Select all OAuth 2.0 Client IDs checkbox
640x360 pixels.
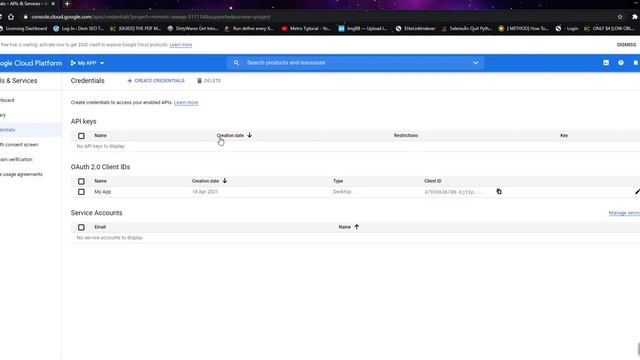[x=81, y=181]
